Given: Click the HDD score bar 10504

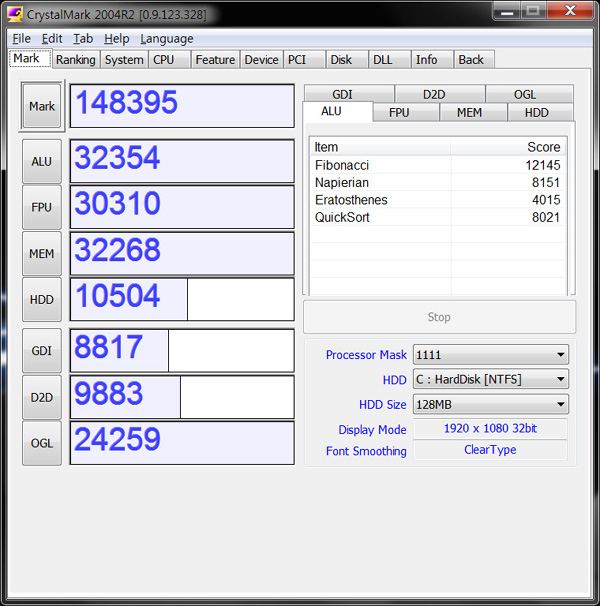Looking at the screenshot, I should [x=182, y=300].
